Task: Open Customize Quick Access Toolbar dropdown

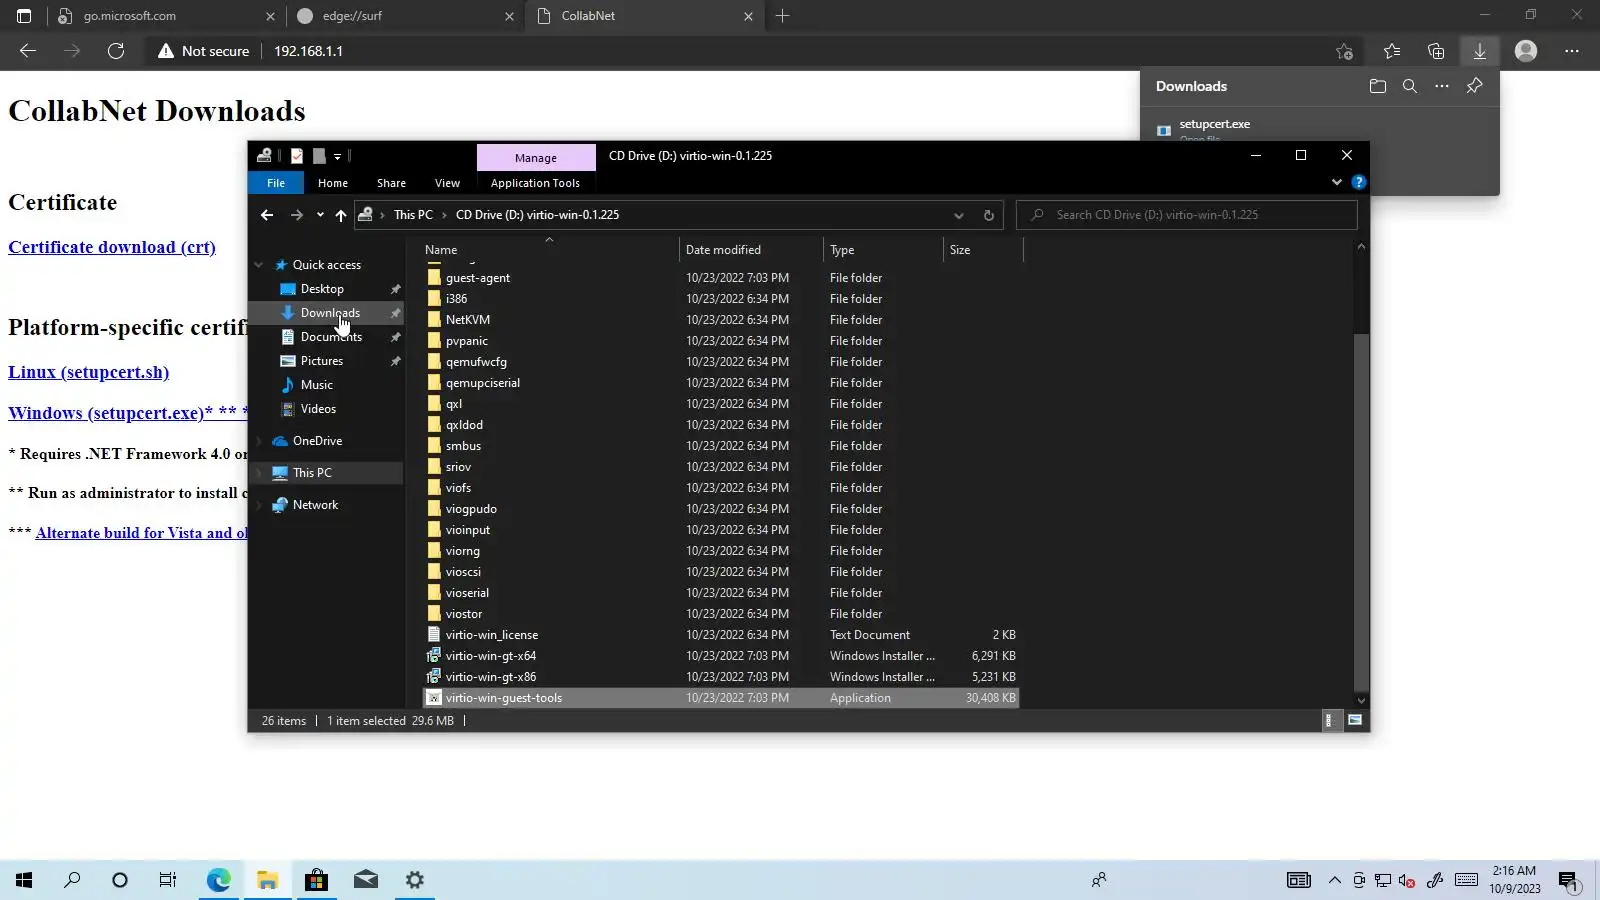Action: tap(337, 156)
